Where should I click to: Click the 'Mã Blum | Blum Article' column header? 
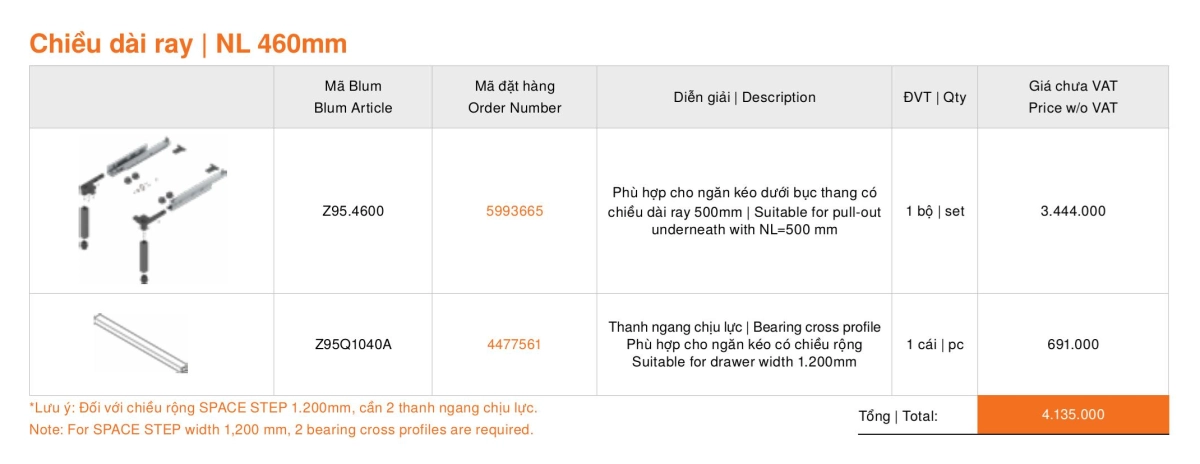click(353, 97)
